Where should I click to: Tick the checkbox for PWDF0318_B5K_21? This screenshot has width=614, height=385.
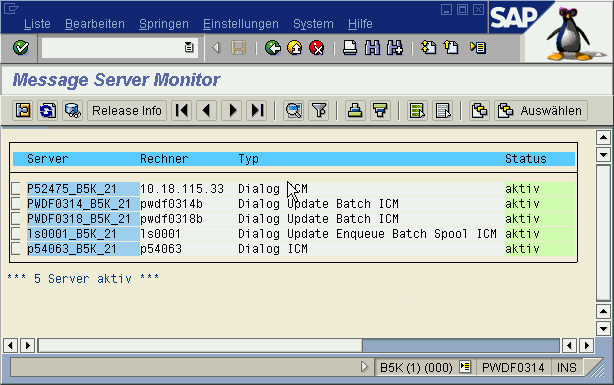pyautogui.click(x=16, y=218)
